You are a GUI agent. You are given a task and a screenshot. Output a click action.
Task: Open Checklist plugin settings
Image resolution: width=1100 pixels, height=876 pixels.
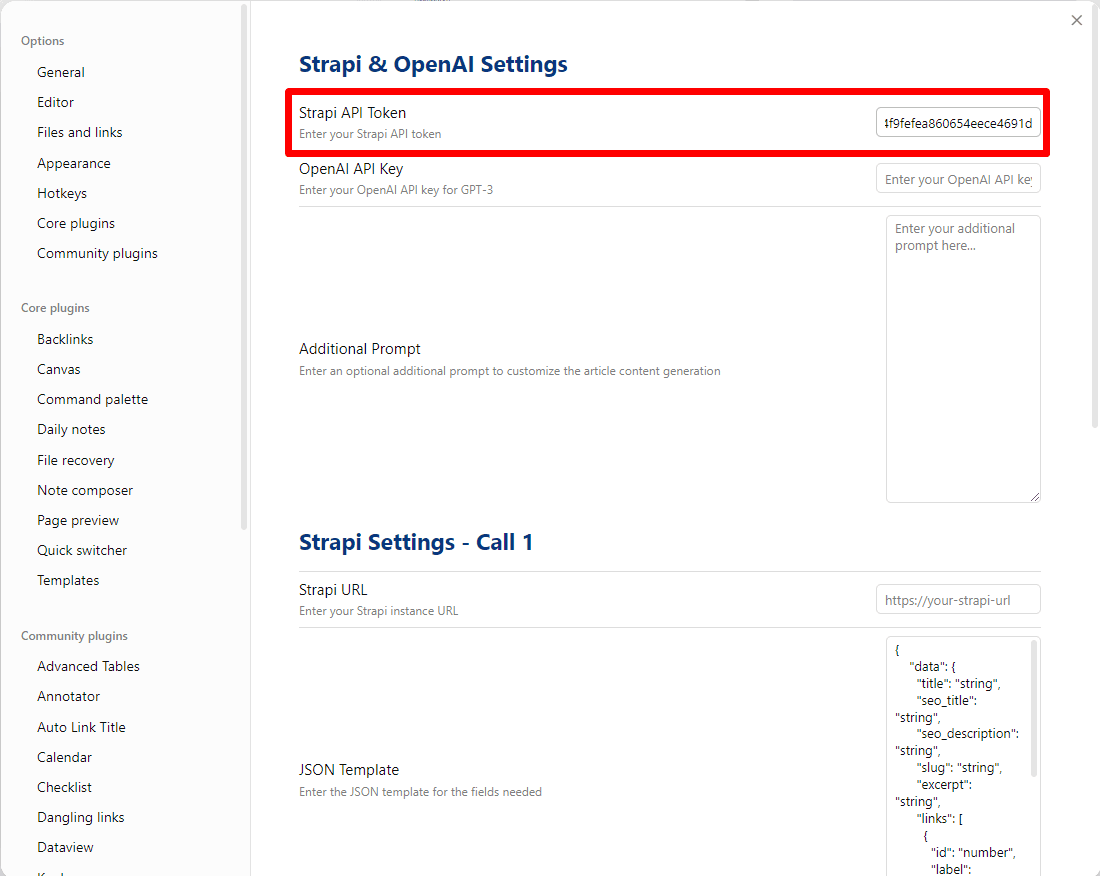point(64,788)
